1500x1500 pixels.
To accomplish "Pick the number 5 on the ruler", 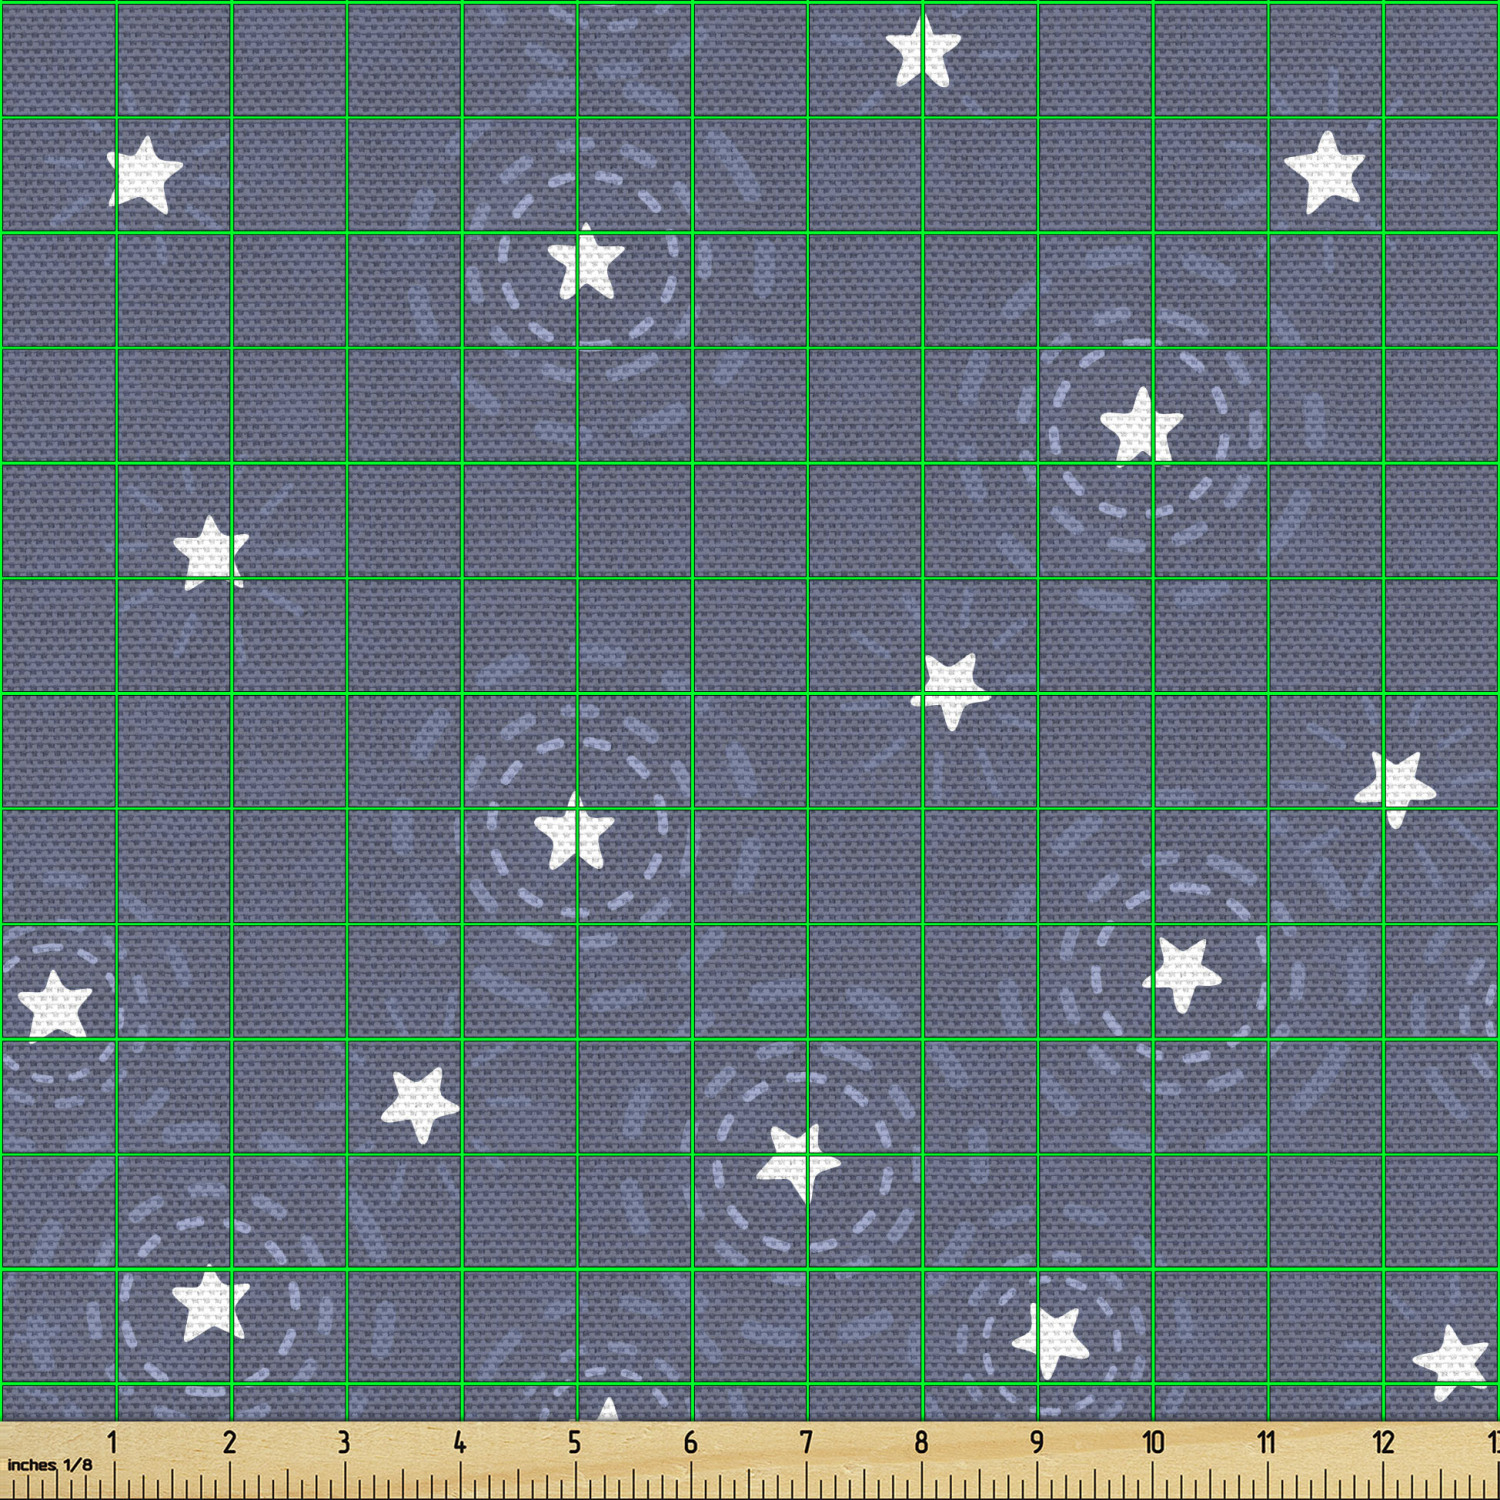I will (575, 1442).
